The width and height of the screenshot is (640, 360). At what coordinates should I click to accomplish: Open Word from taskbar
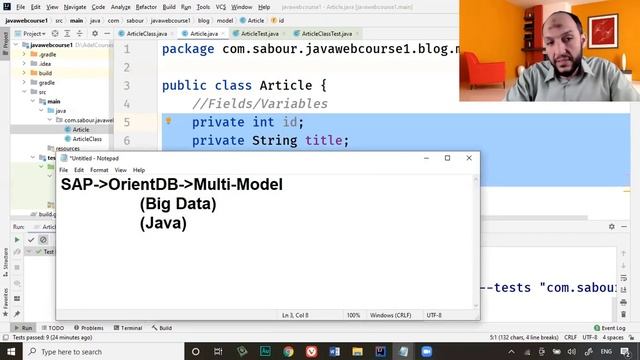(x=334, y=351)
